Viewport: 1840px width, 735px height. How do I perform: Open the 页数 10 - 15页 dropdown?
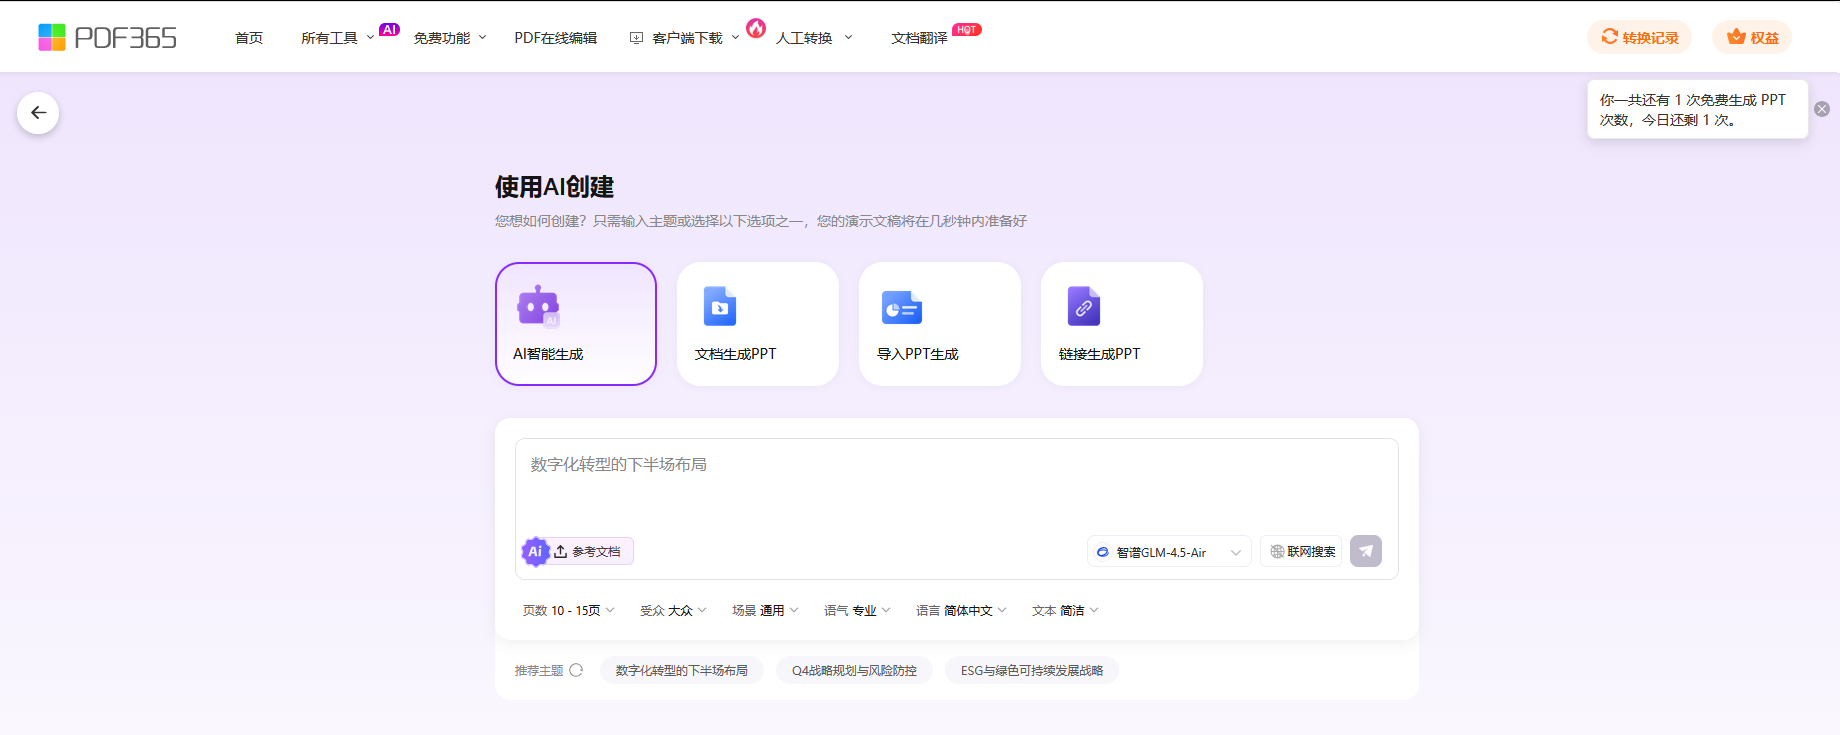(x=569, y=610)
